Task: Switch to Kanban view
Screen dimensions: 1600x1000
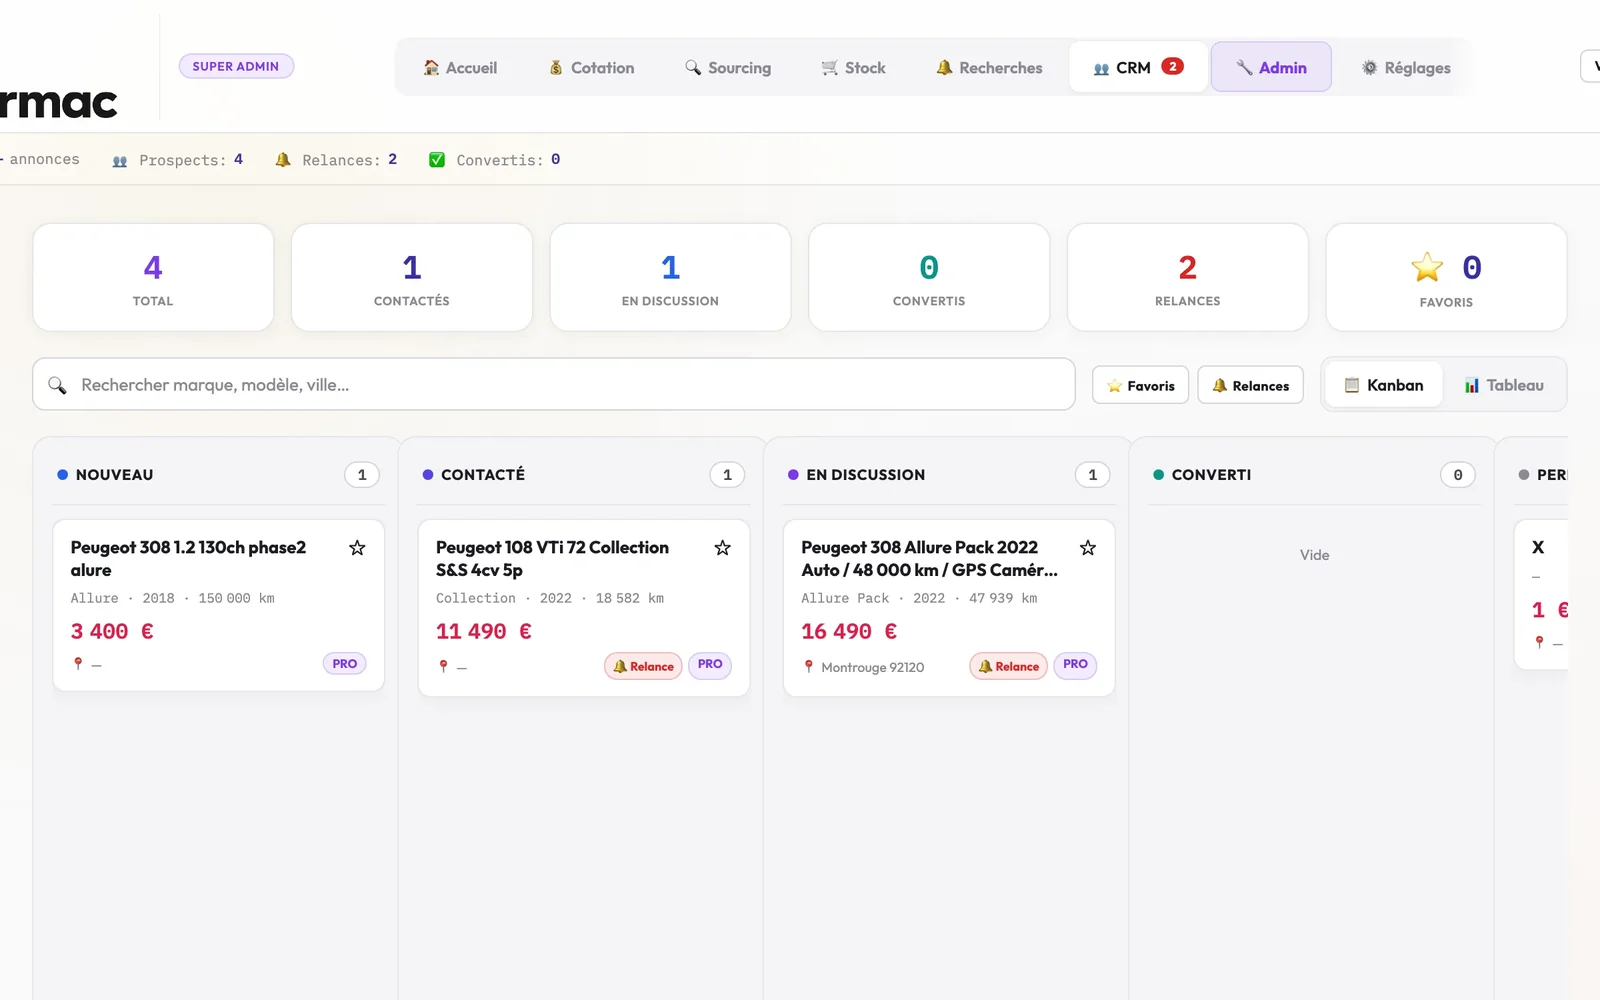Action: [1384, 385]
